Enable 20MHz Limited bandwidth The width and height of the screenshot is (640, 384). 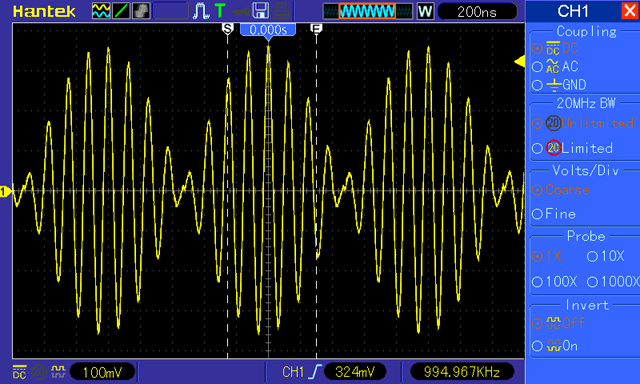[x=572, y=148]
